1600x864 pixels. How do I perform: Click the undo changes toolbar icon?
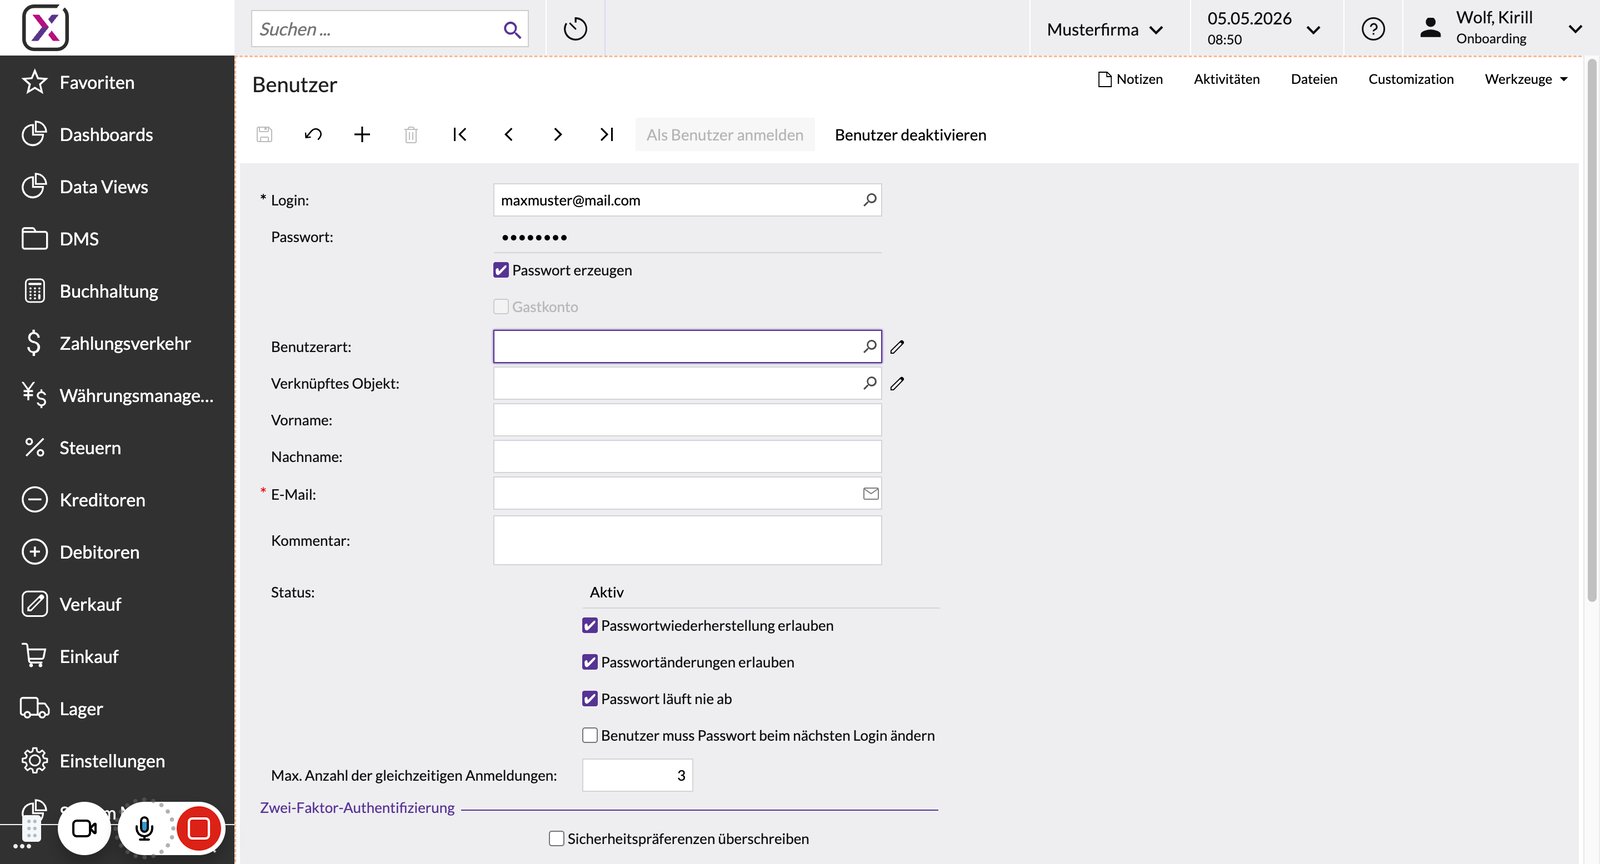[313, 134]
